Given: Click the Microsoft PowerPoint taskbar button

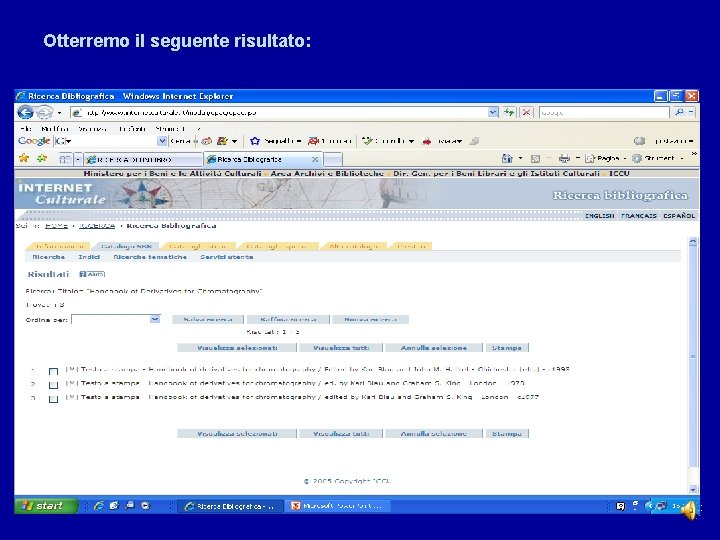Looking at the screenshot, I should click(338, 506).
